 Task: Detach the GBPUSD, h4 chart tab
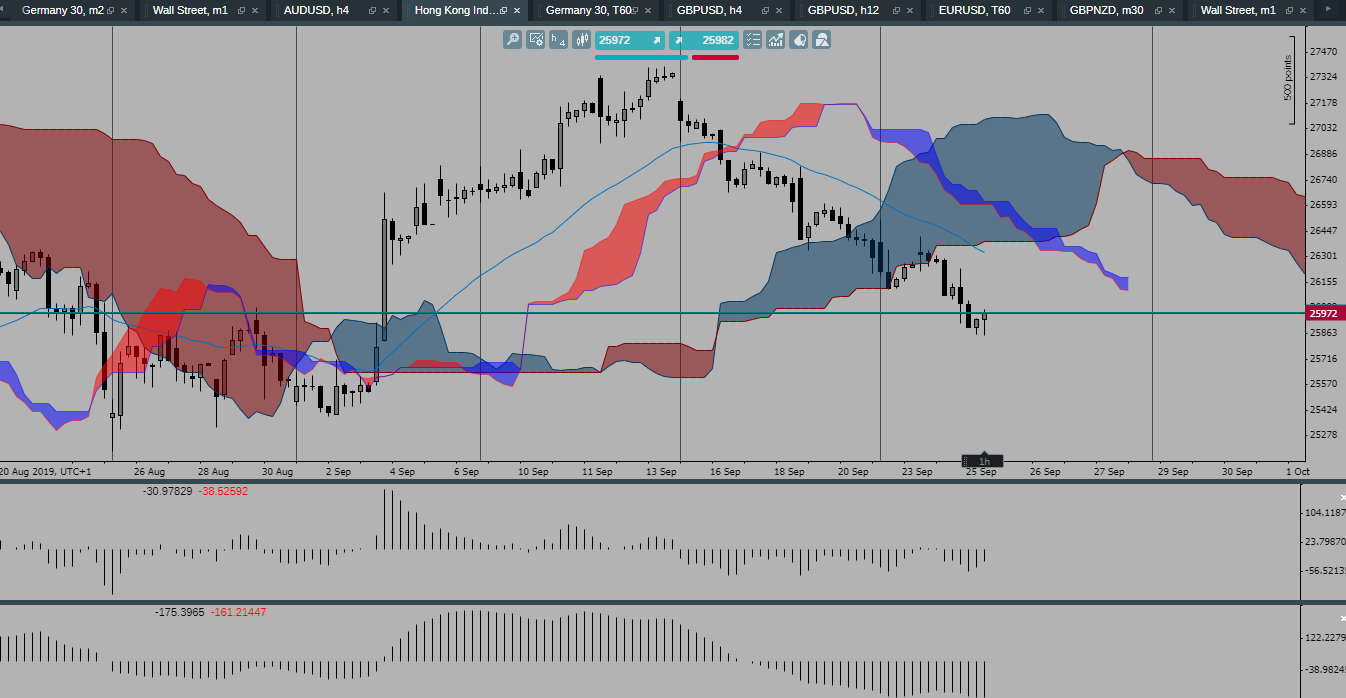click(x=766, y=10)
